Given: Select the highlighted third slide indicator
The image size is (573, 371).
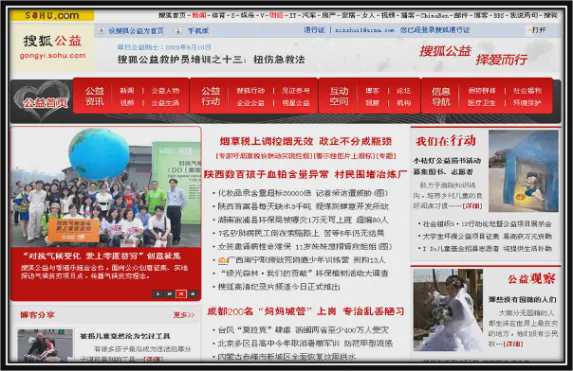Looking at the screenshot, I should point(181,294).
